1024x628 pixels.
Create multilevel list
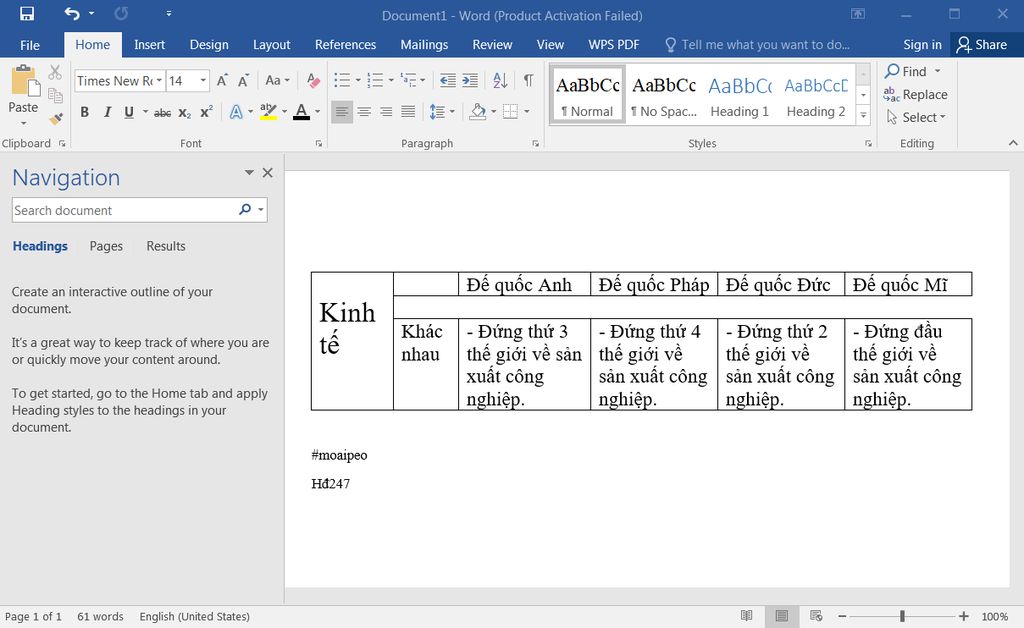[408, 80]
